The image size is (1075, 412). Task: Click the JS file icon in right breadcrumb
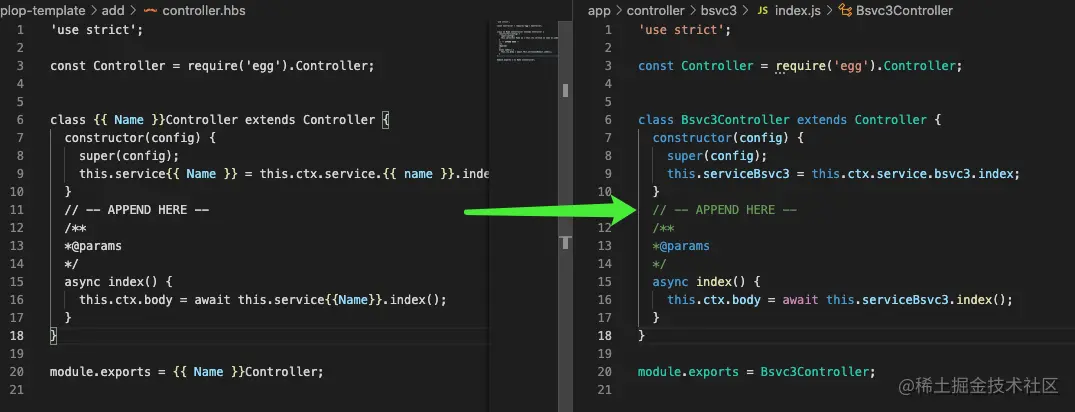pos(762,11)
